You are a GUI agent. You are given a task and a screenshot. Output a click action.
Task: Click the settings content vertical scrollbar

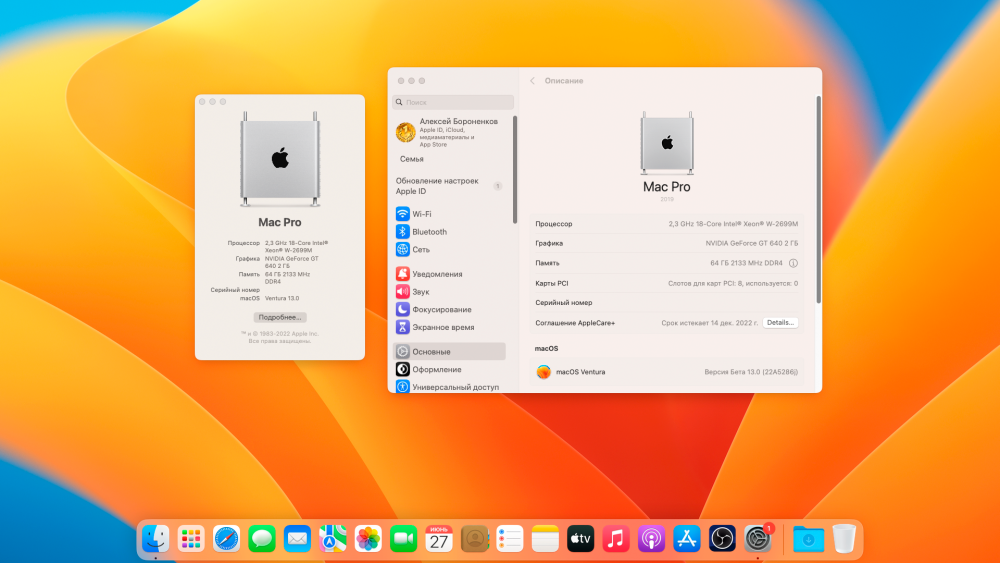pyautogui.click(x=818, y=200)
